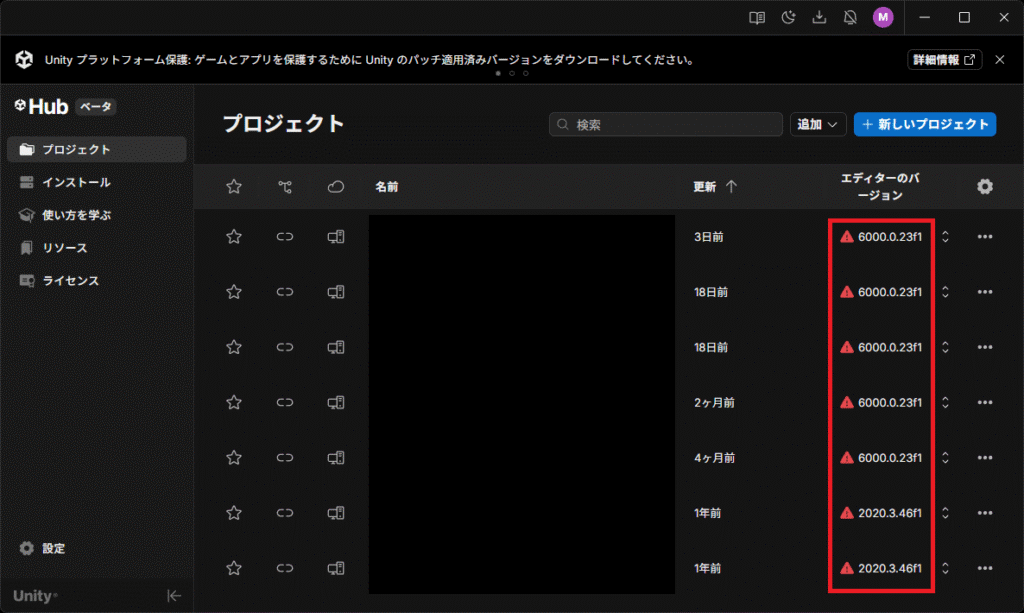The width and height of the screenshot is (1024, 613).
Task: Open the muted notifications bell
Action: click(x=851, y=17)
